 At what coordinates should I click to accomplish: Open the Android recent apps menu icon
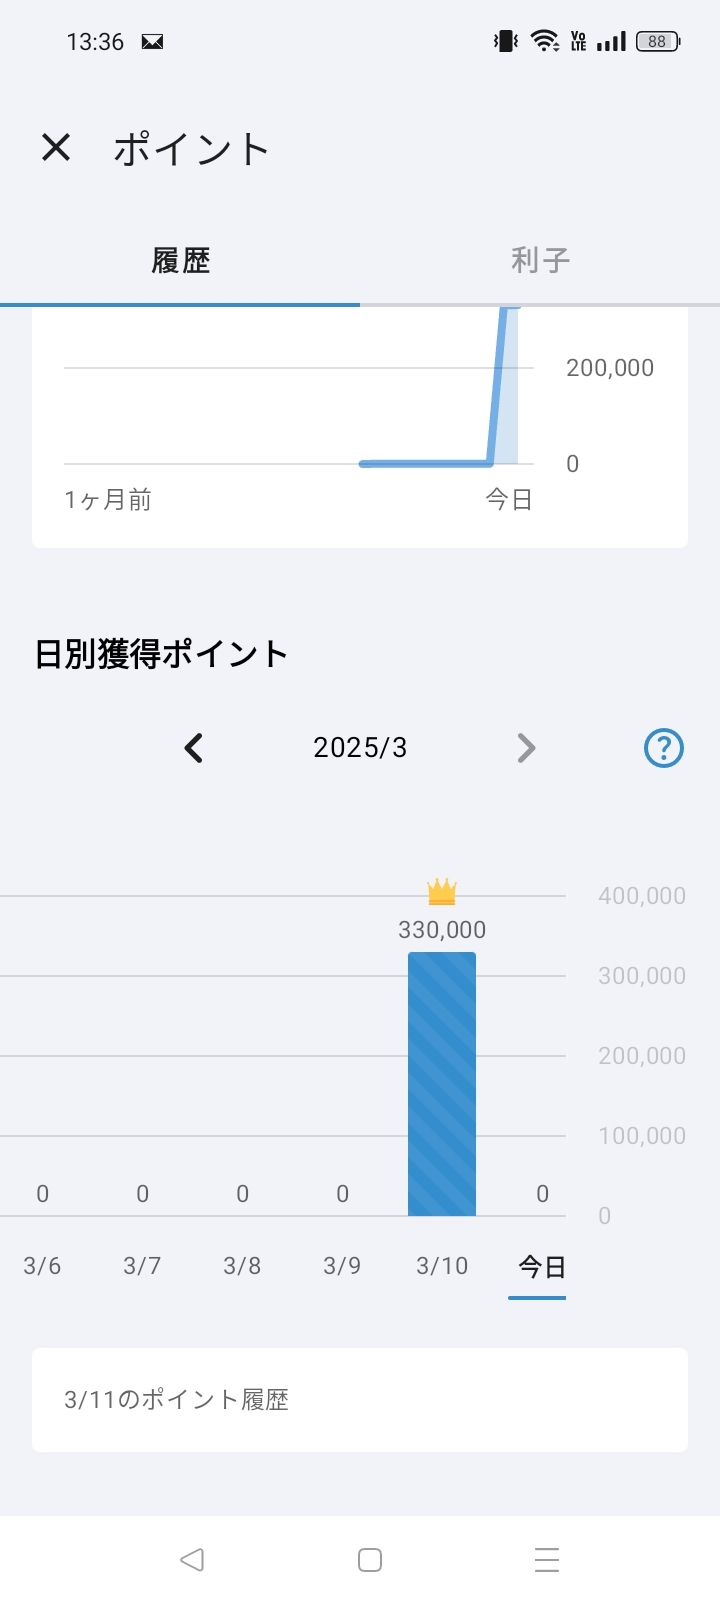(546, 1560)
